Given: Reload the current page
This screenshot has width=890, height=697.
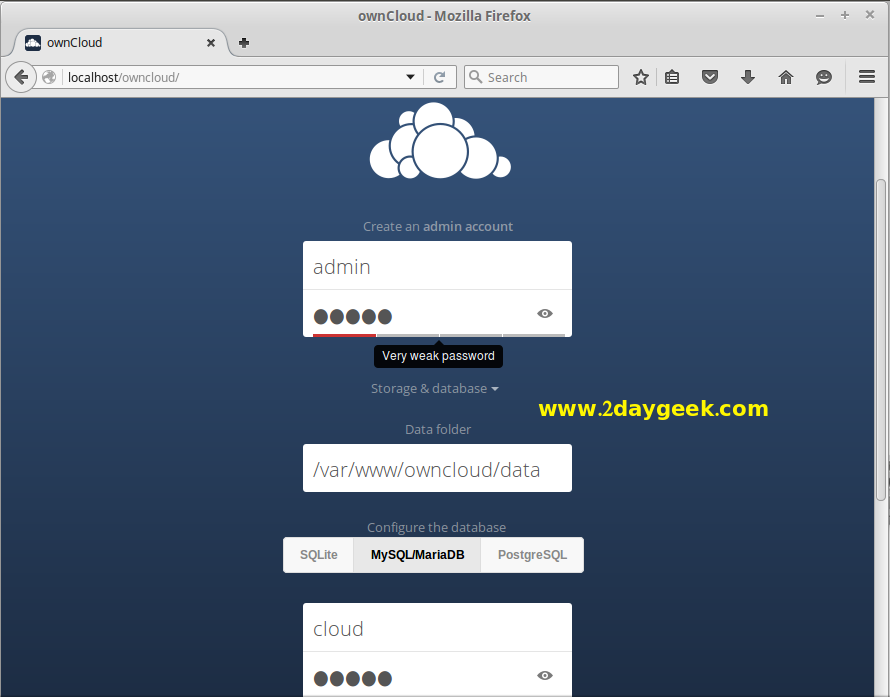Looking at the screenshot, I should (439, 77).
